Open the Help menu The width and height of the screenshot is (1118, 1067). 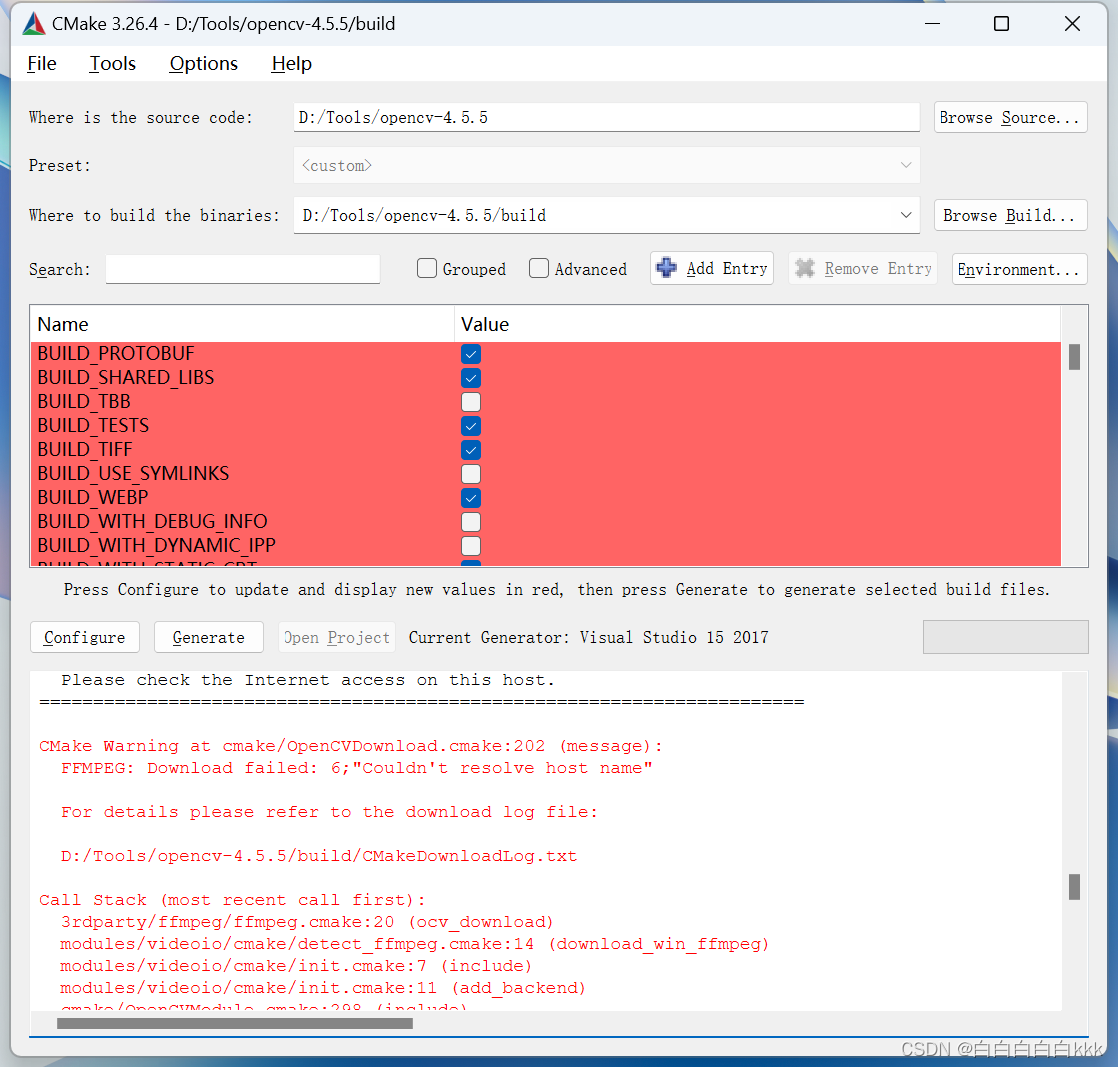pyautogui.click(x=291, y=63)
